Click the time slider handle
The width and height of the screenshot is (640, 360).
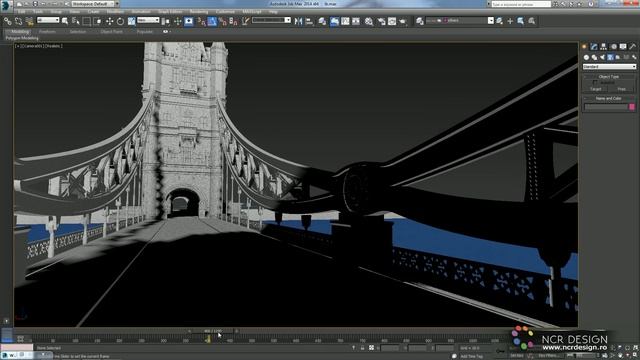tap(213, 331)
